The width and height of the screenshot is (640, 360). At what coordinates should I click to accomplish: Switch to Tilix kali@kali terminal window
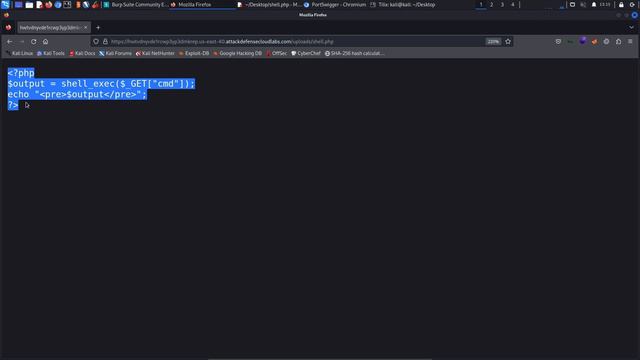[x=402, y=5]
